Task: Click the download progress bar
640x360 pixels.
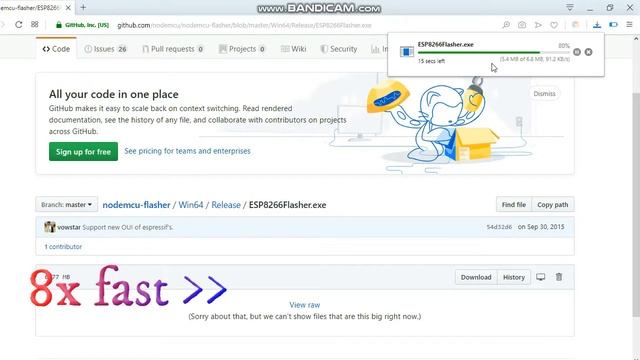Action: tap(493, 52)
